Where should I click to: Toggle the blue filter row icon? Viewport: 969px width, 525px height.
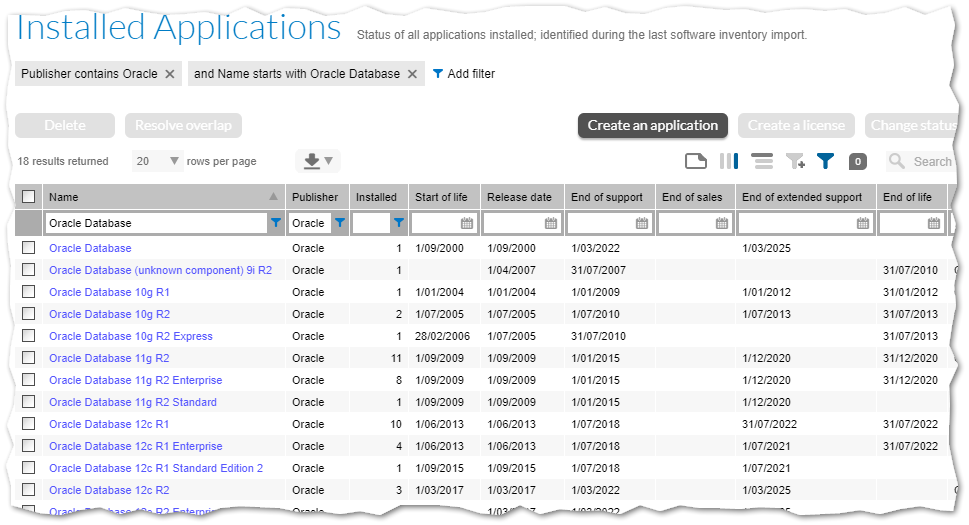click(x=825, y=161)
